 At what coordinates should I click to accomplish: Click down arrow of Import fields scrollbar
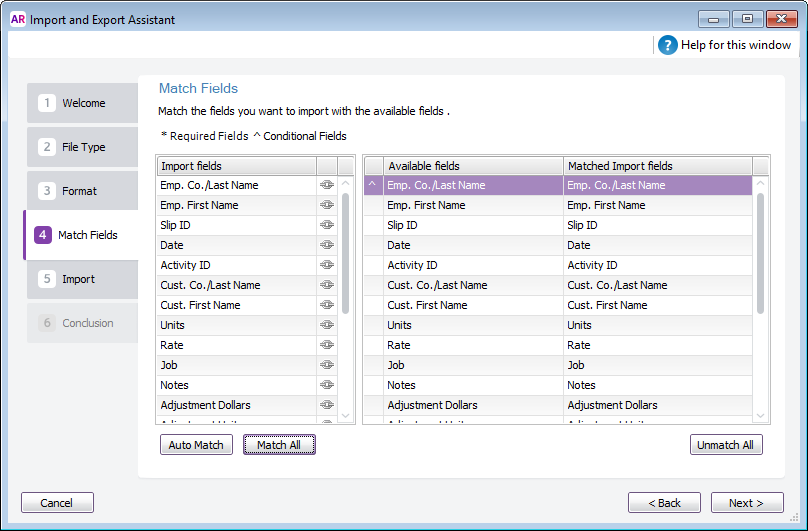[x=346, y=416]
